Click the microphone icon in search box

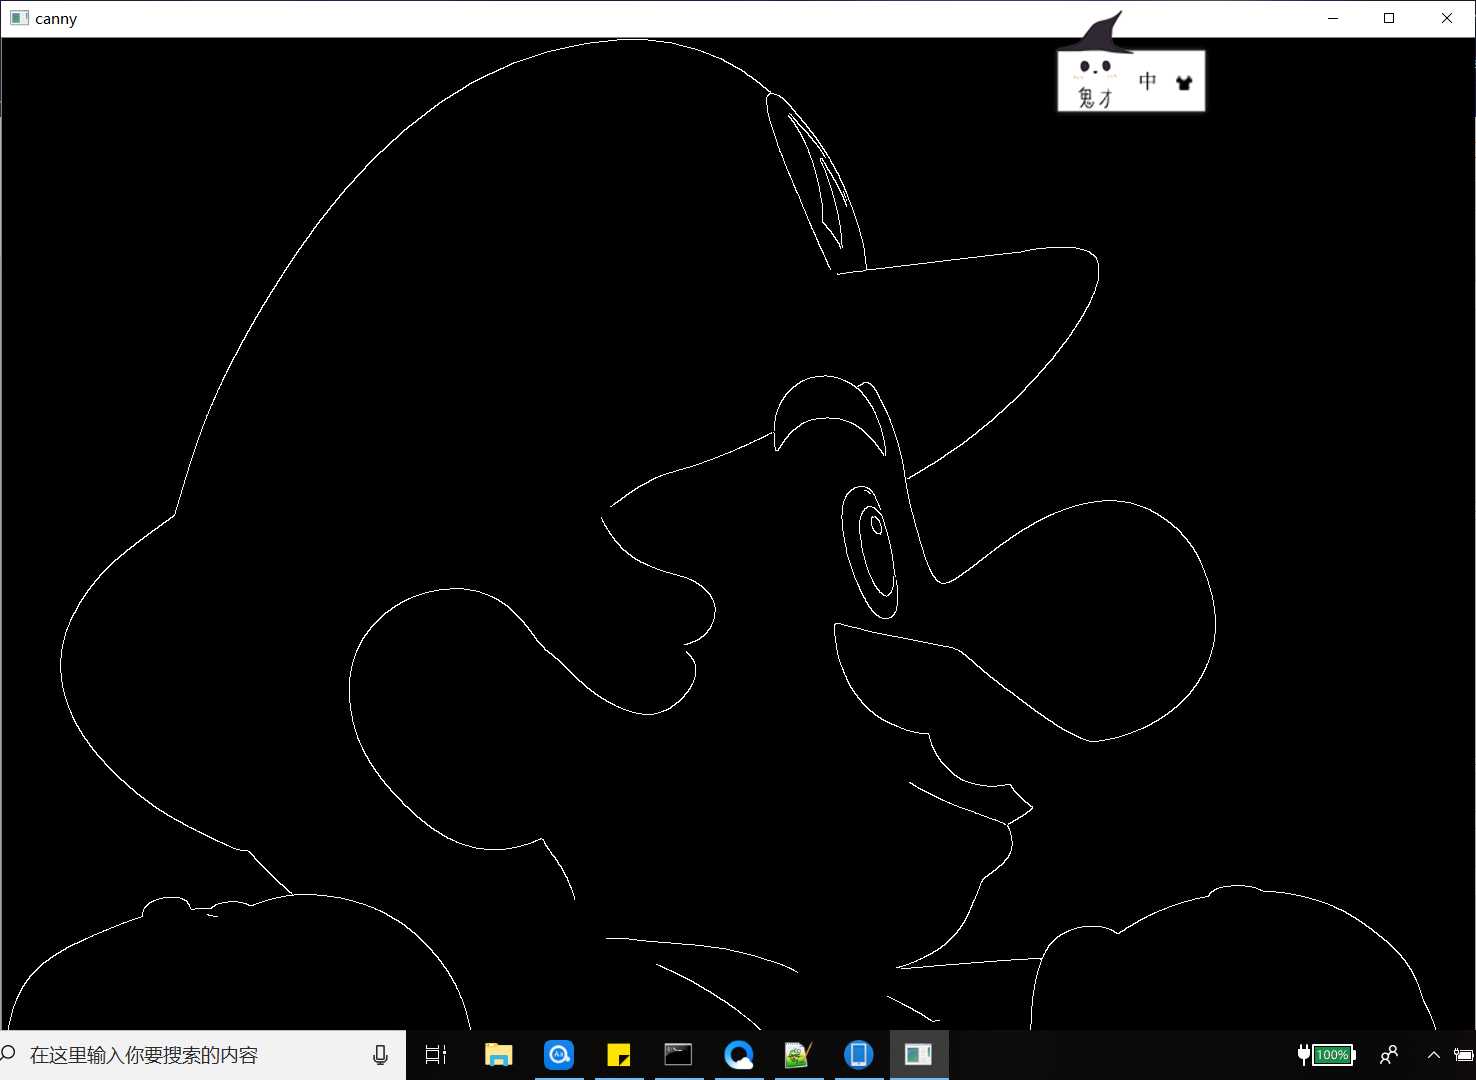[380, 1055]
